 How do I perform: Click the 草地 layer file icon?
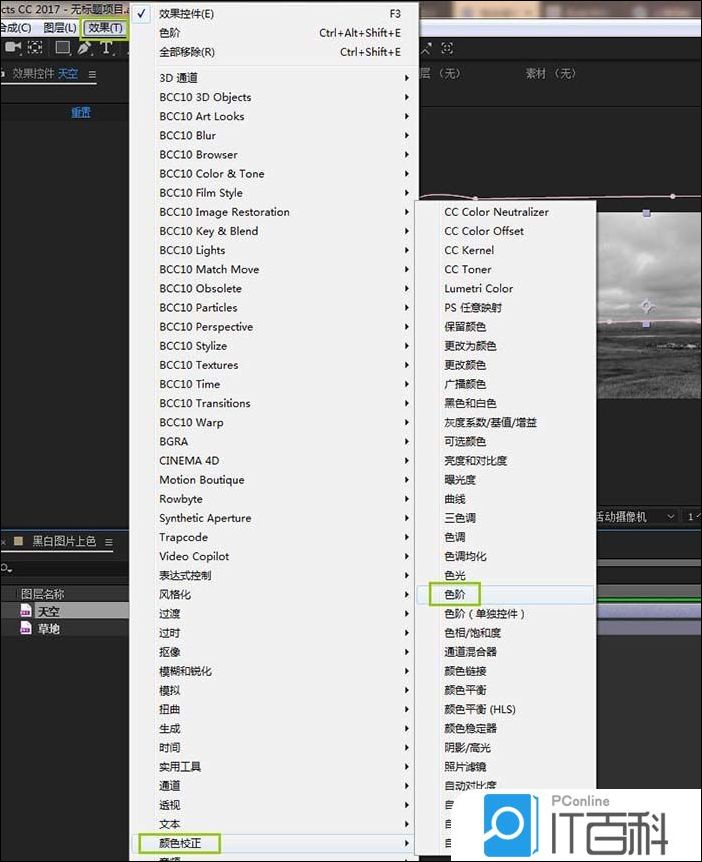[25, 628]
